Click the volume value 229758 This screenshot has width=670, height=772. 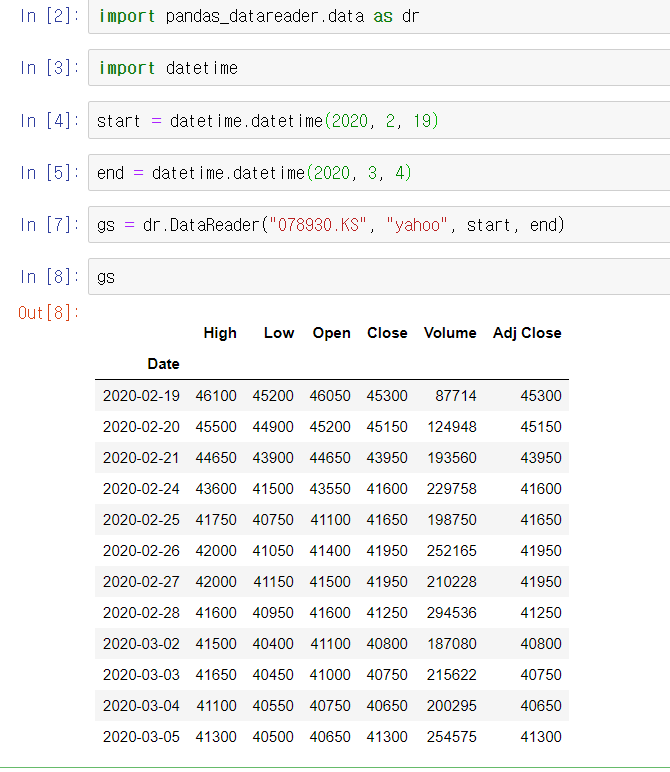[x=452, y=488]
